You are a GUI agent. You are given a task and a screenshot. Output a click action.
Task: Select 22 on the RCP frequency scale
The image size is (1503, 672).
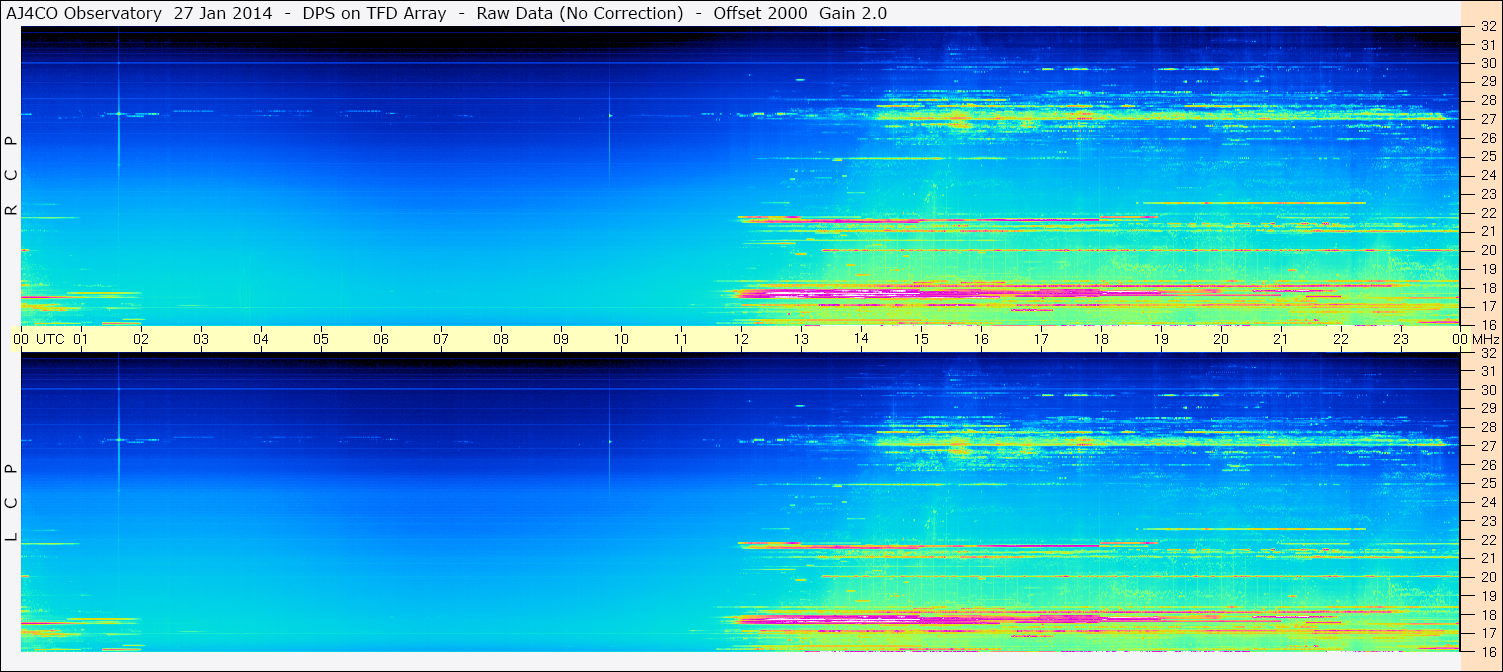click(x=1488, y=213)
